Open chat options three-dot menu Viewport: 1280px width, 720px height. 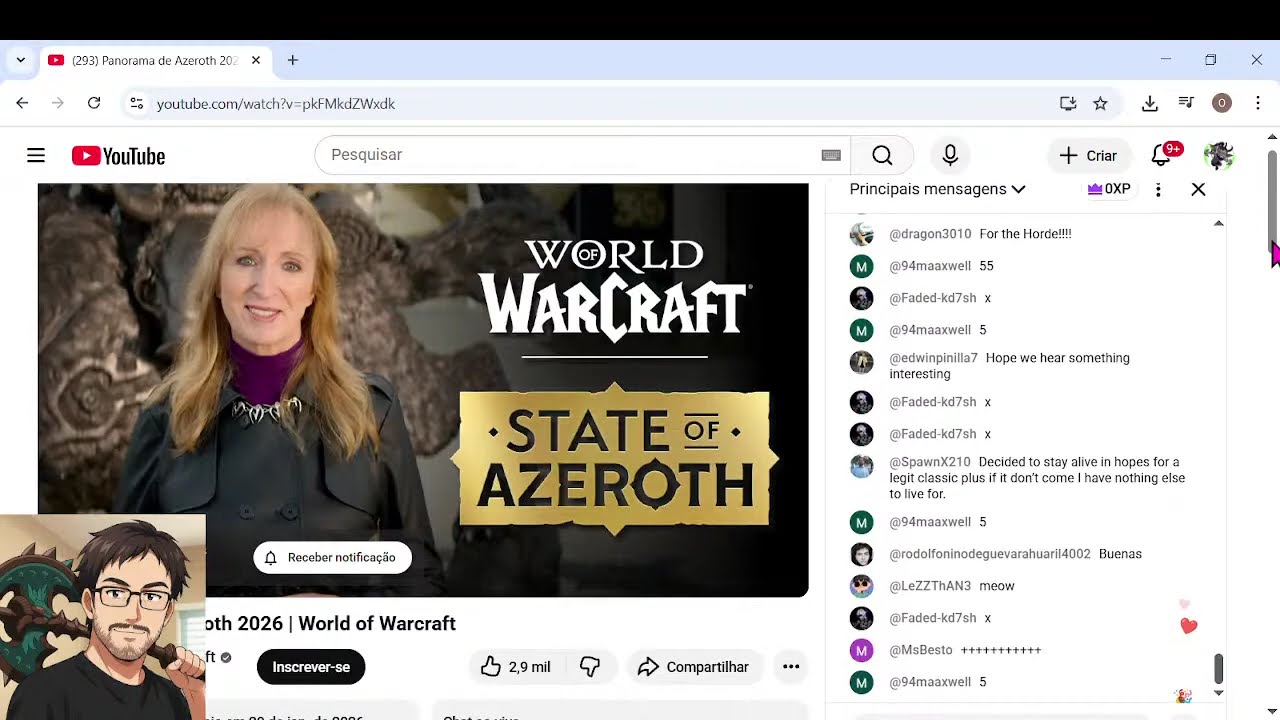[x=1158, y=189]
